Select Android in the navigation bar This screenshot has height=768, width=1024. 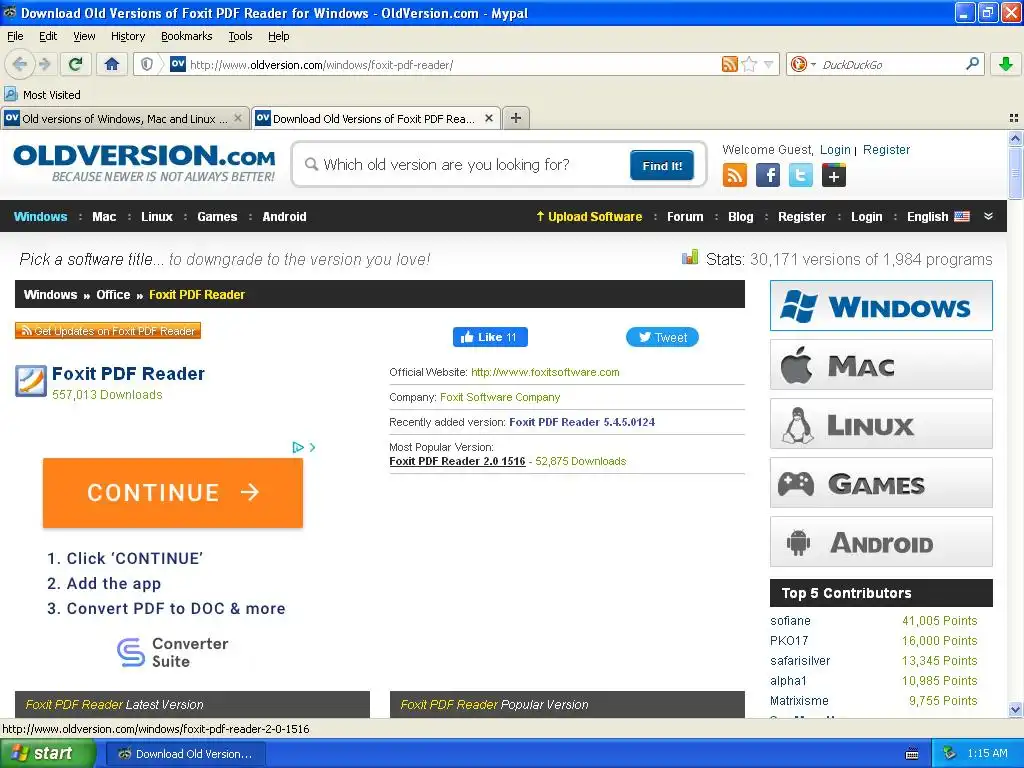(x=284, y=217)
